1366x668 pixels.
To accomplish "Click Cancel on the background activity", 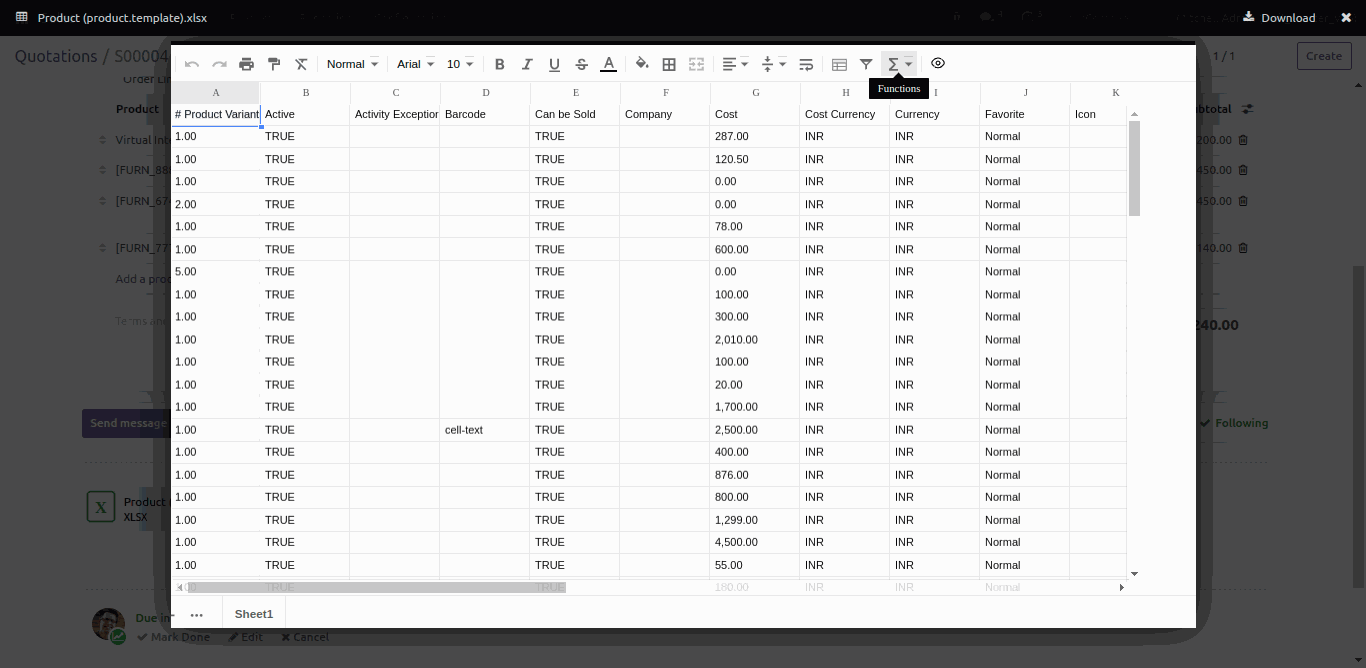I will click(x=305, y=637).
